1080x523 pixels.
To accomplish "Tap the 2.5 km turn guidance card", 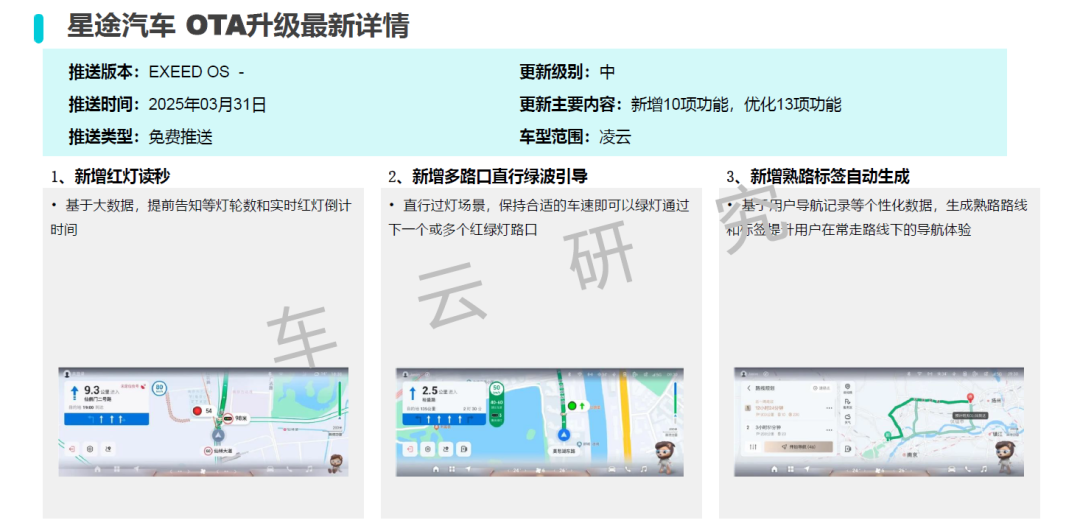I will [x=444, y=403].
